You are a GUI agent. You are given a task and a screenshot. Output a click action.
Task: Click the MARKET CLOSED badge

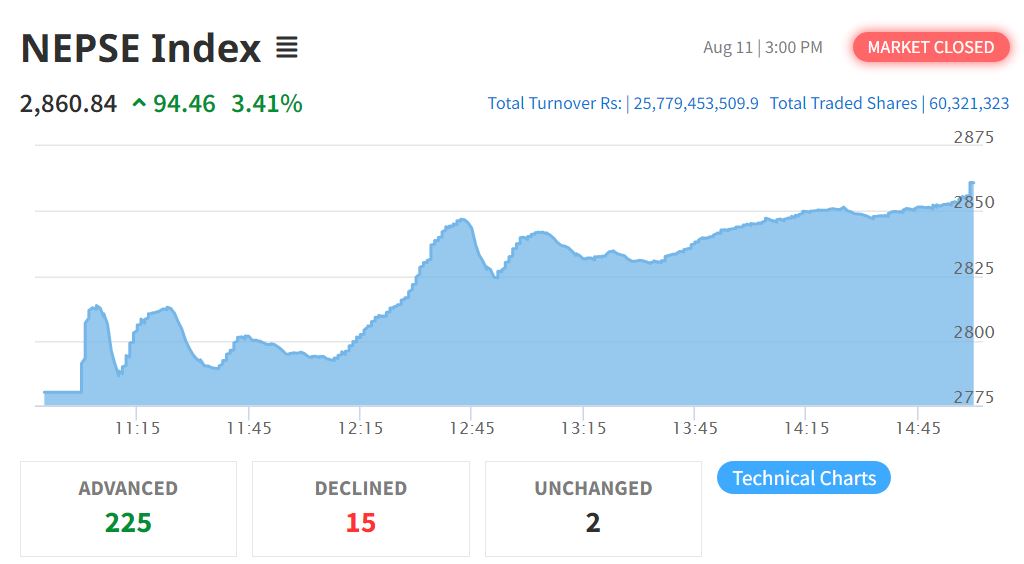(931, 47)
